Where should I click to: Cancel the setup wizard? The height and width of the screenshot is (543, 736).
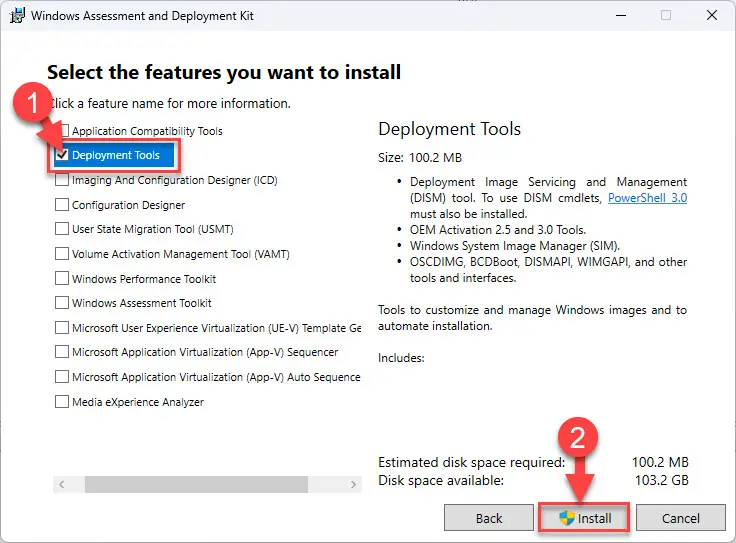[x=681, y=518]
